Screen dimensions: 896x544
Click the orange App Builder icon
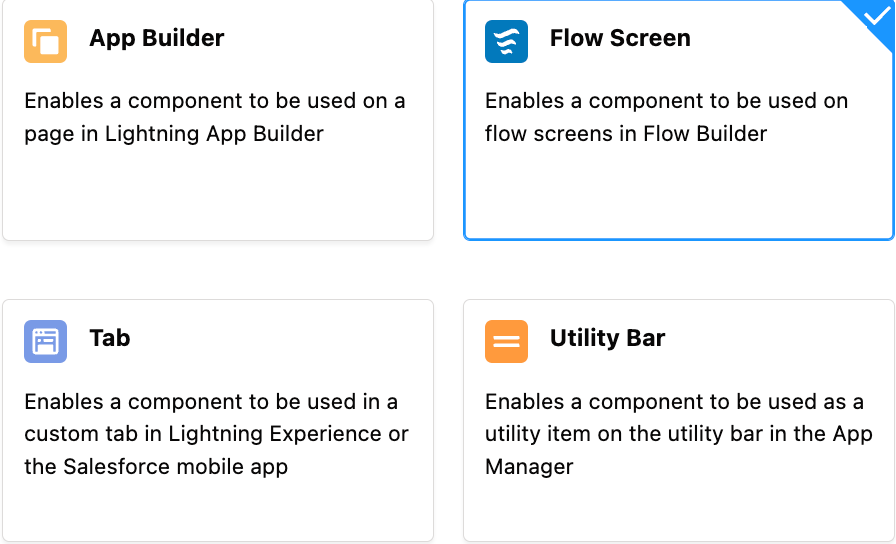45,41
